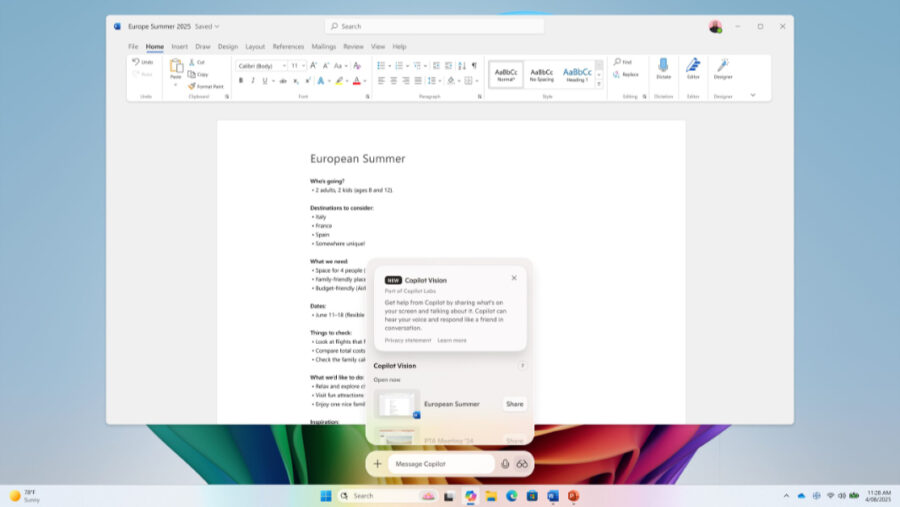
Task: Open Copilot from the taskbar
Action: click(471, 496)
